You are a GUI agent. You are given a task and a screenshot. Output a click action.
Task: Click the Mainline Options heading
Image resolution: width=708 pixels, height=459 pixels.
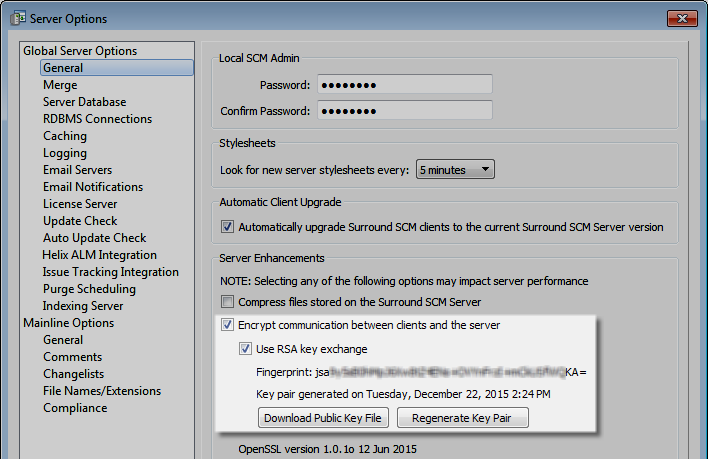[69, 323]
